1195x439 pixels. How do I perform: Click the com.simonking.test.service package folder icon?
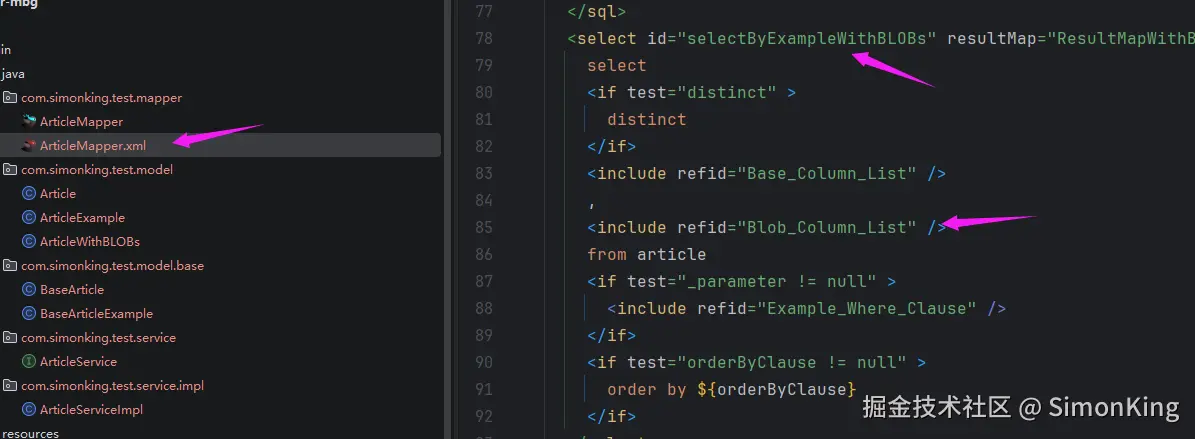pyautogui.click(x=10, y=338)
